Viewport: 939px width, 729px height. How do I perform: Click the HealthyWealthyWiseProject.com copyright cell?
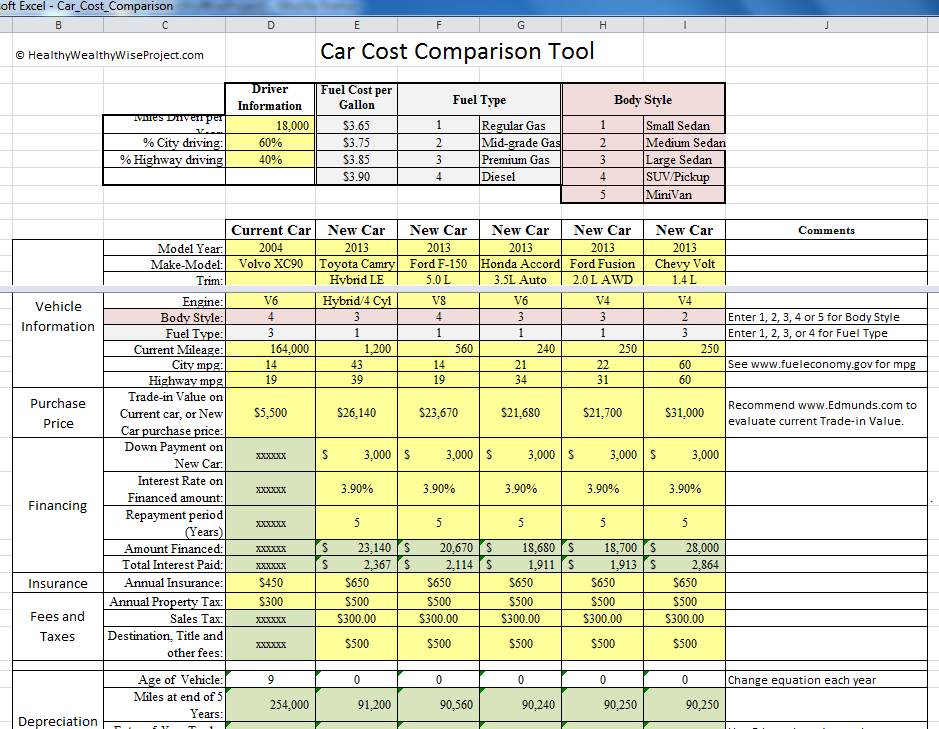point(110,55)
